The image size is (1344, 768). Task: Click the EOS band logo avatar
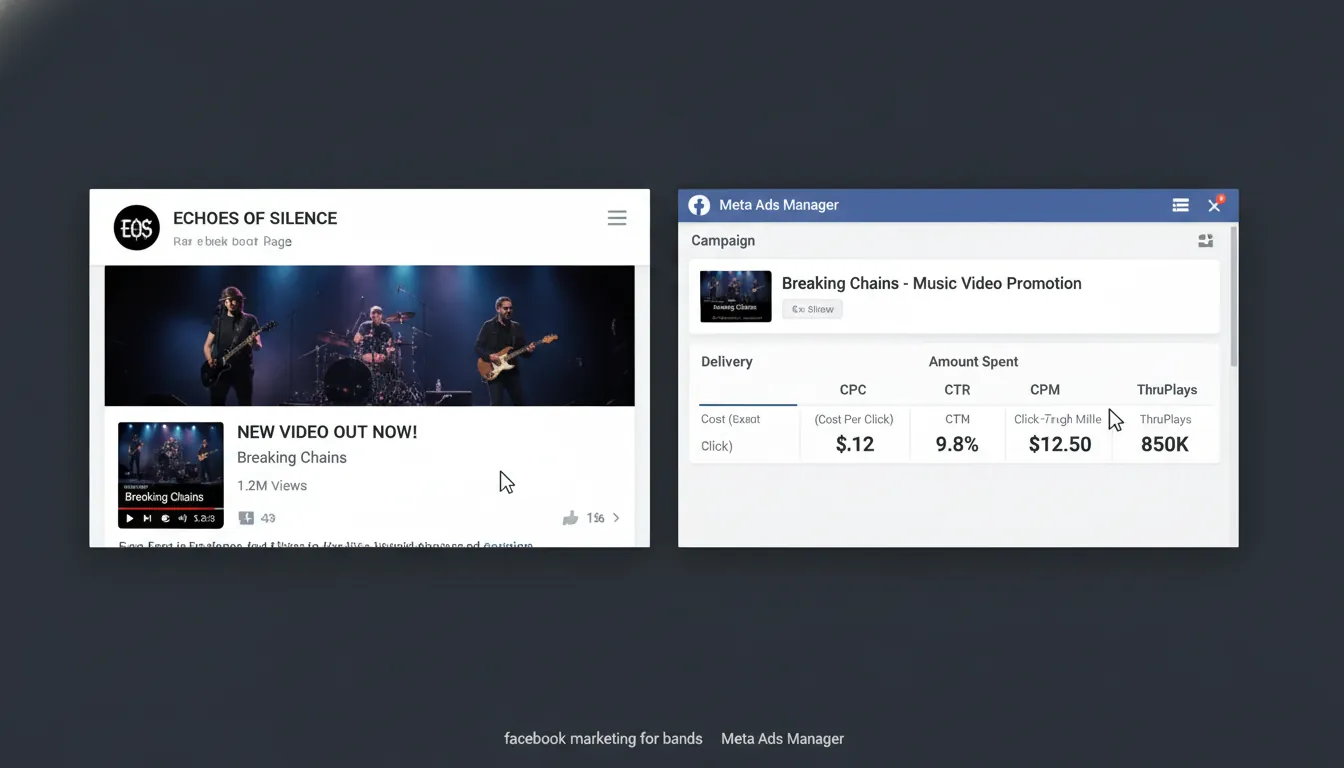136,227
